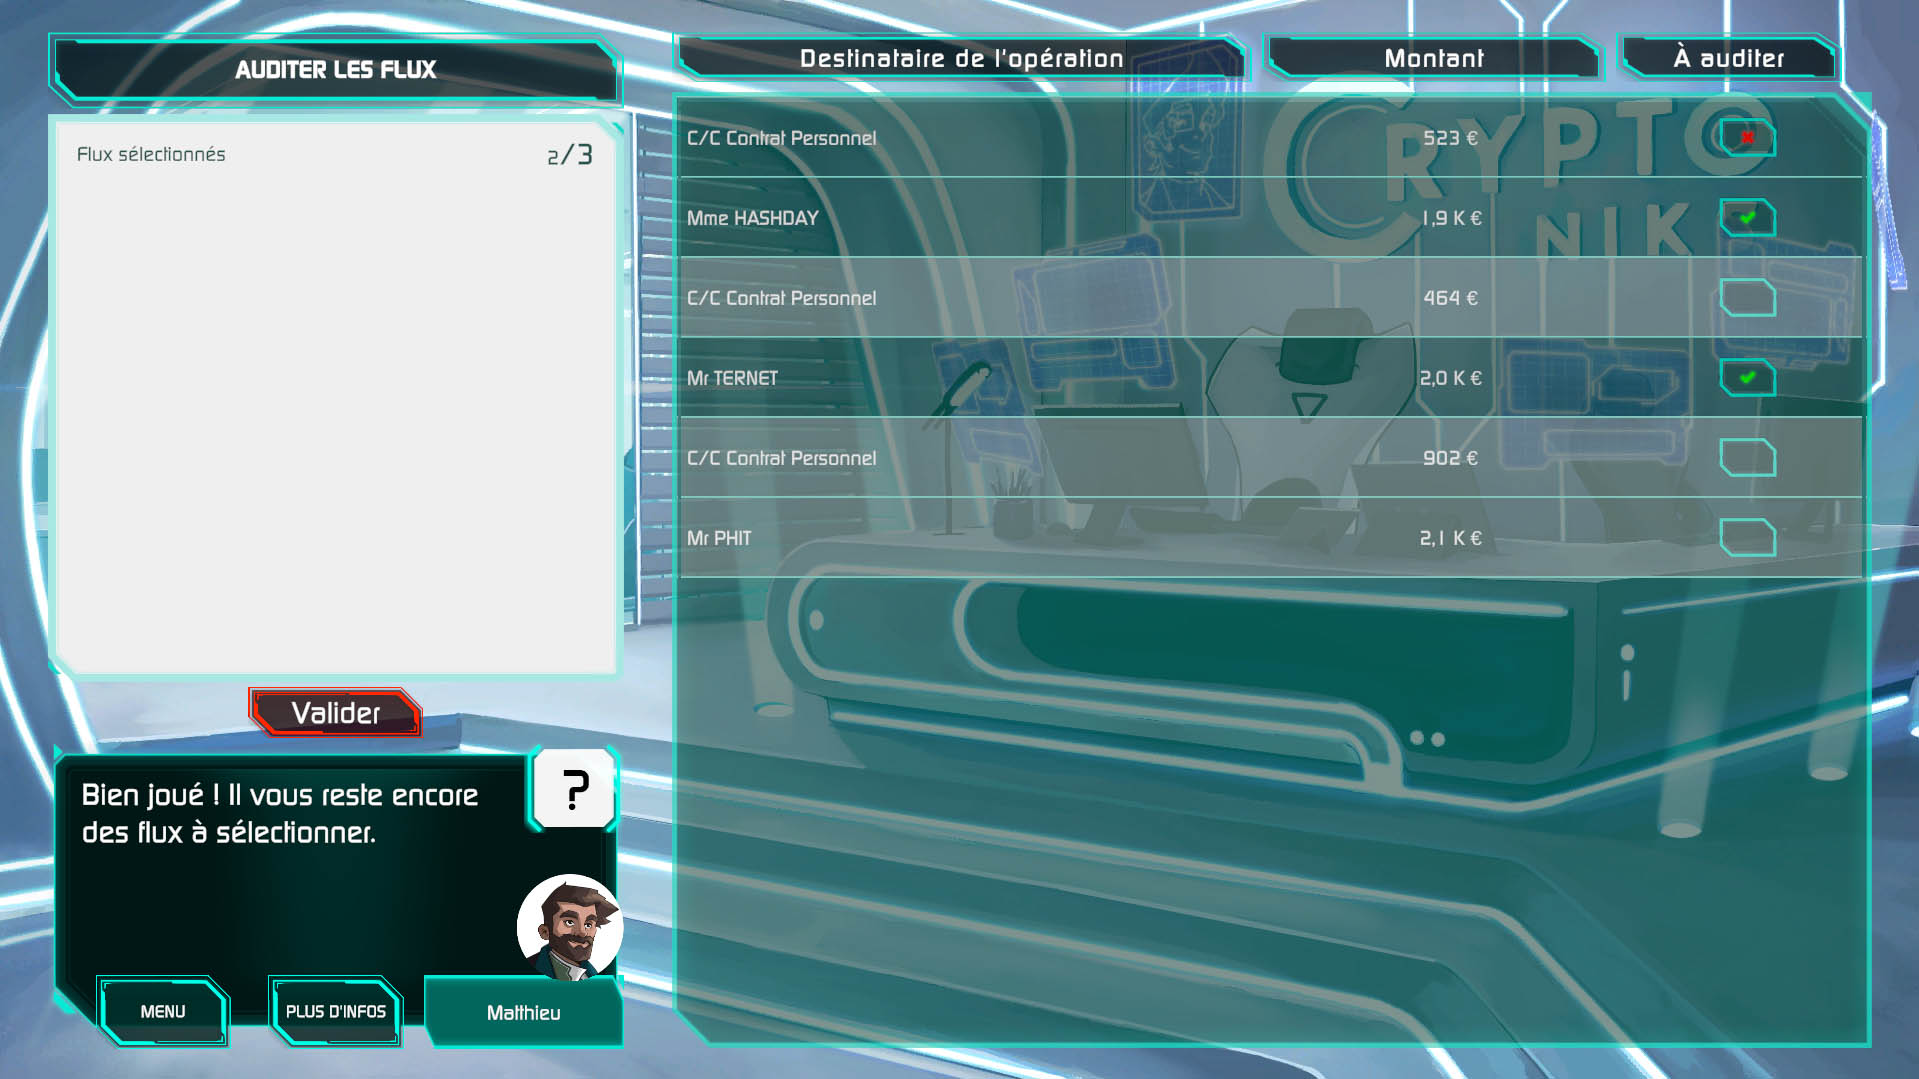The height and width of the screenshot is (1079, 1919).
Task: Click the question mark help icon
Action: coord(573,789)
